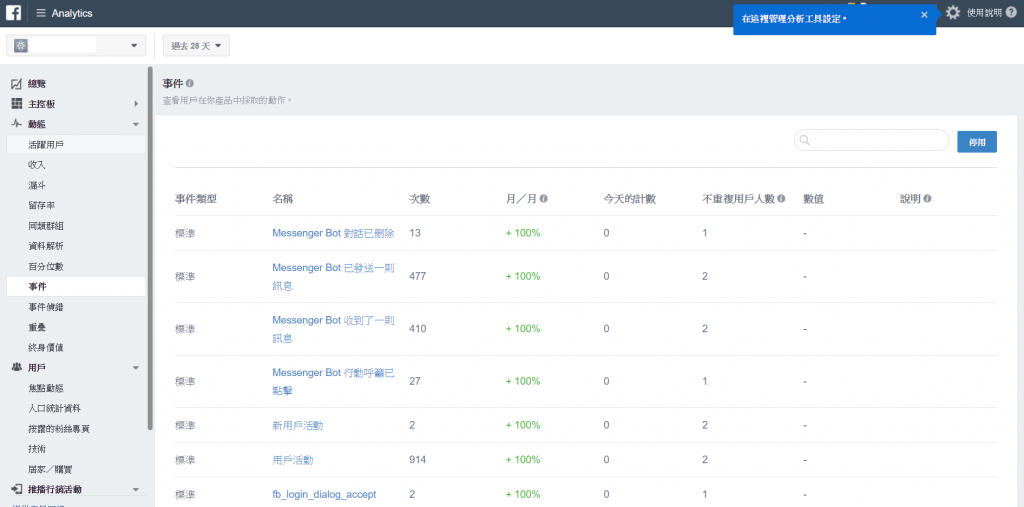The image size is (1024, 507).
Task: Collapse the 推播行銷活動 section arrow
Action: (x=136, y=489)
